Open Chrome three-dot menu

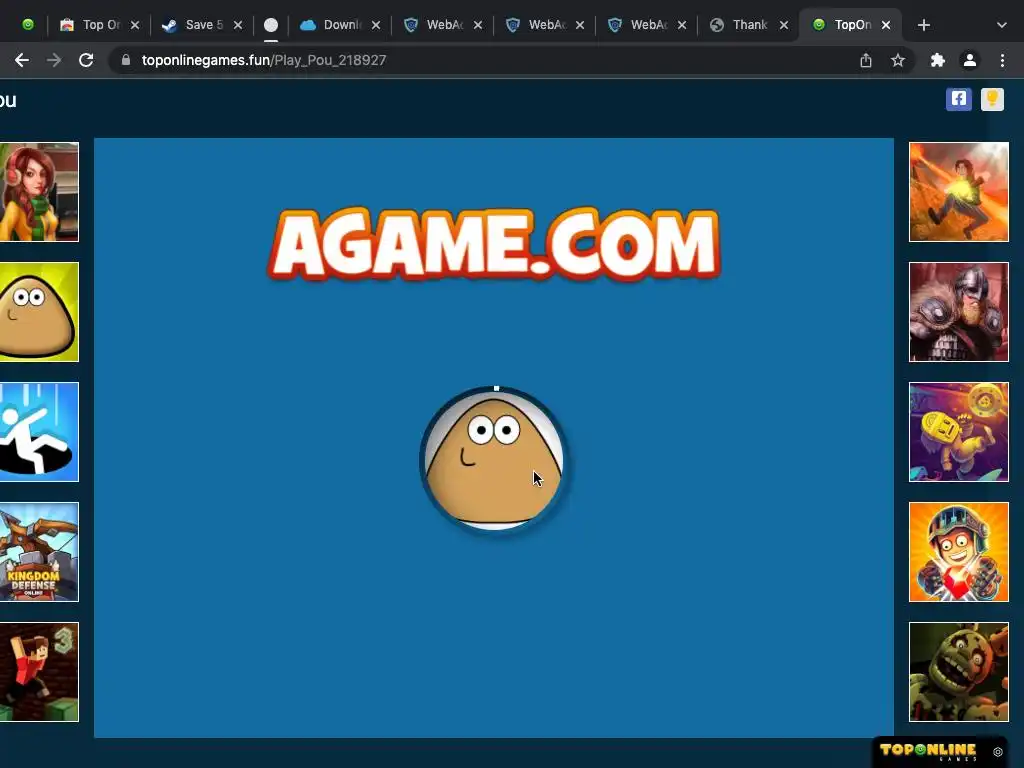click(x=1002, y=60)
